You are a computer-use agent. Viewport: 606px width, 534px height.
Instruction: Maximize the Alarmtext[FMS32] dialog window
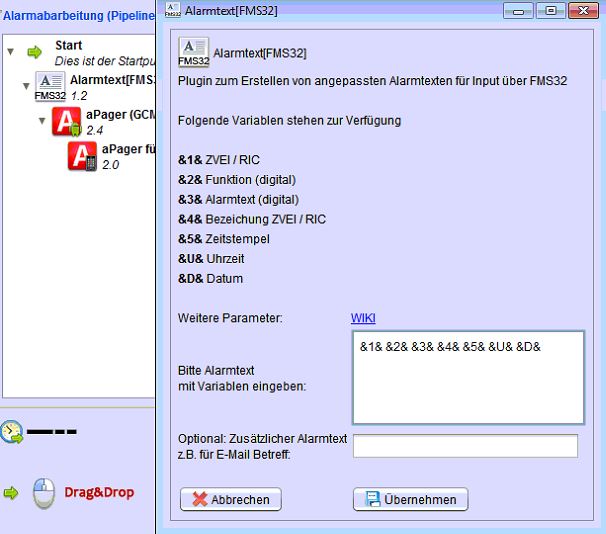548,11
